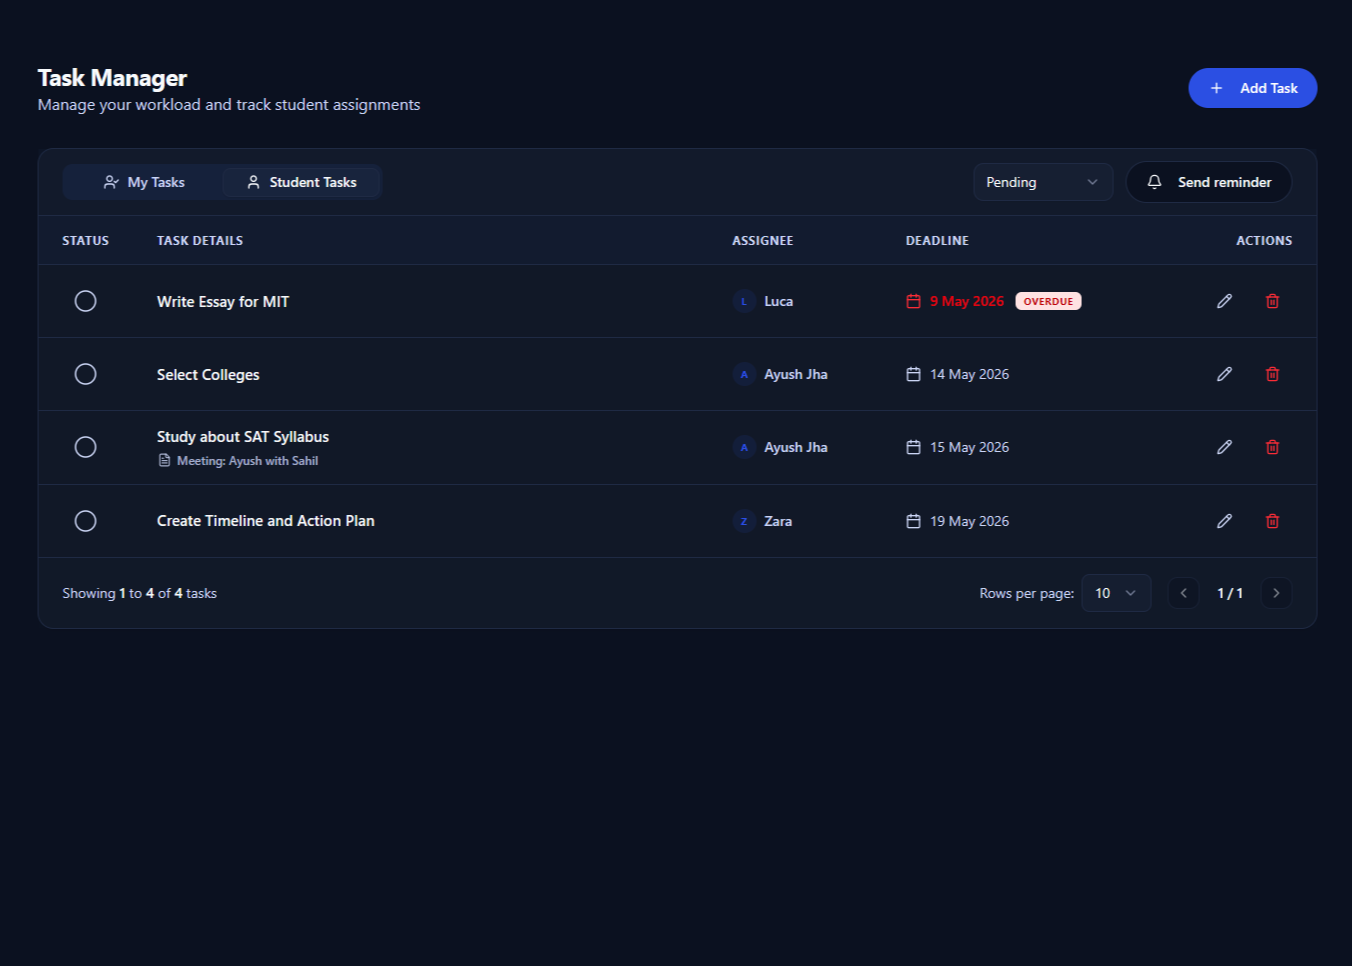Edit the Write Essay for MIT task
The image size is (1352, 966).
click(1224, 301)
